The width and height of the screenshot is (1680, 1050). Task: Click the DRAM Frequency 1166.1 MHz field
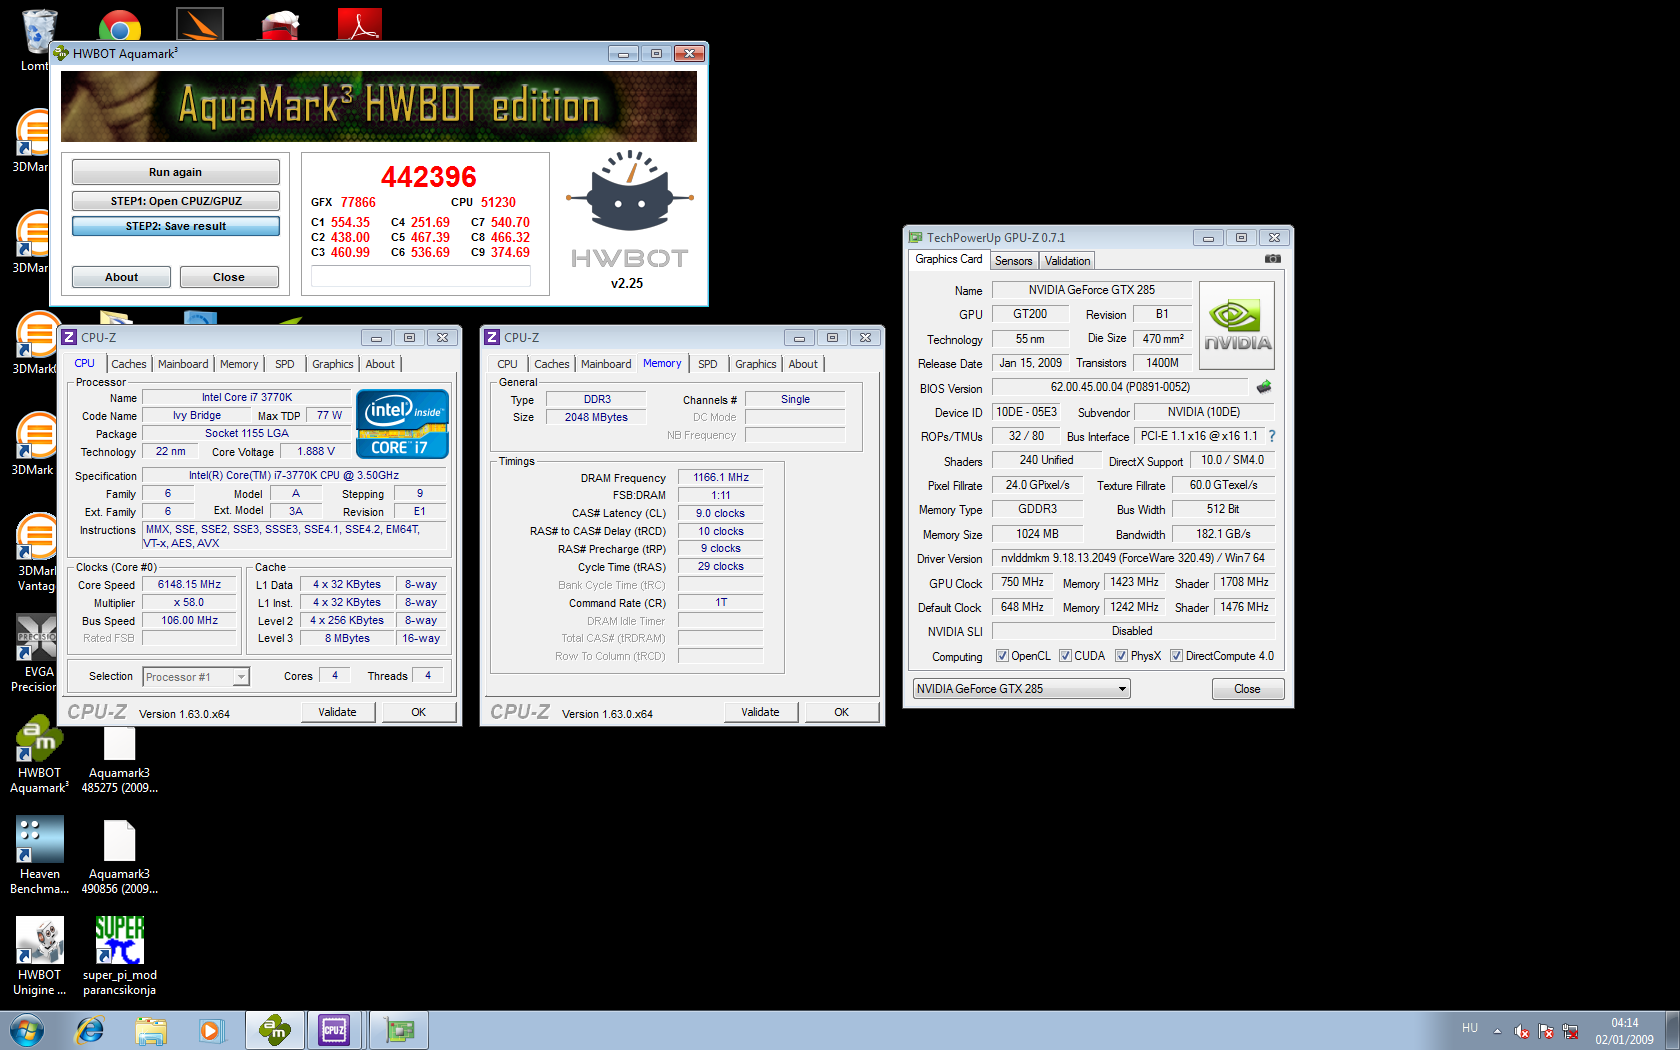720,477
